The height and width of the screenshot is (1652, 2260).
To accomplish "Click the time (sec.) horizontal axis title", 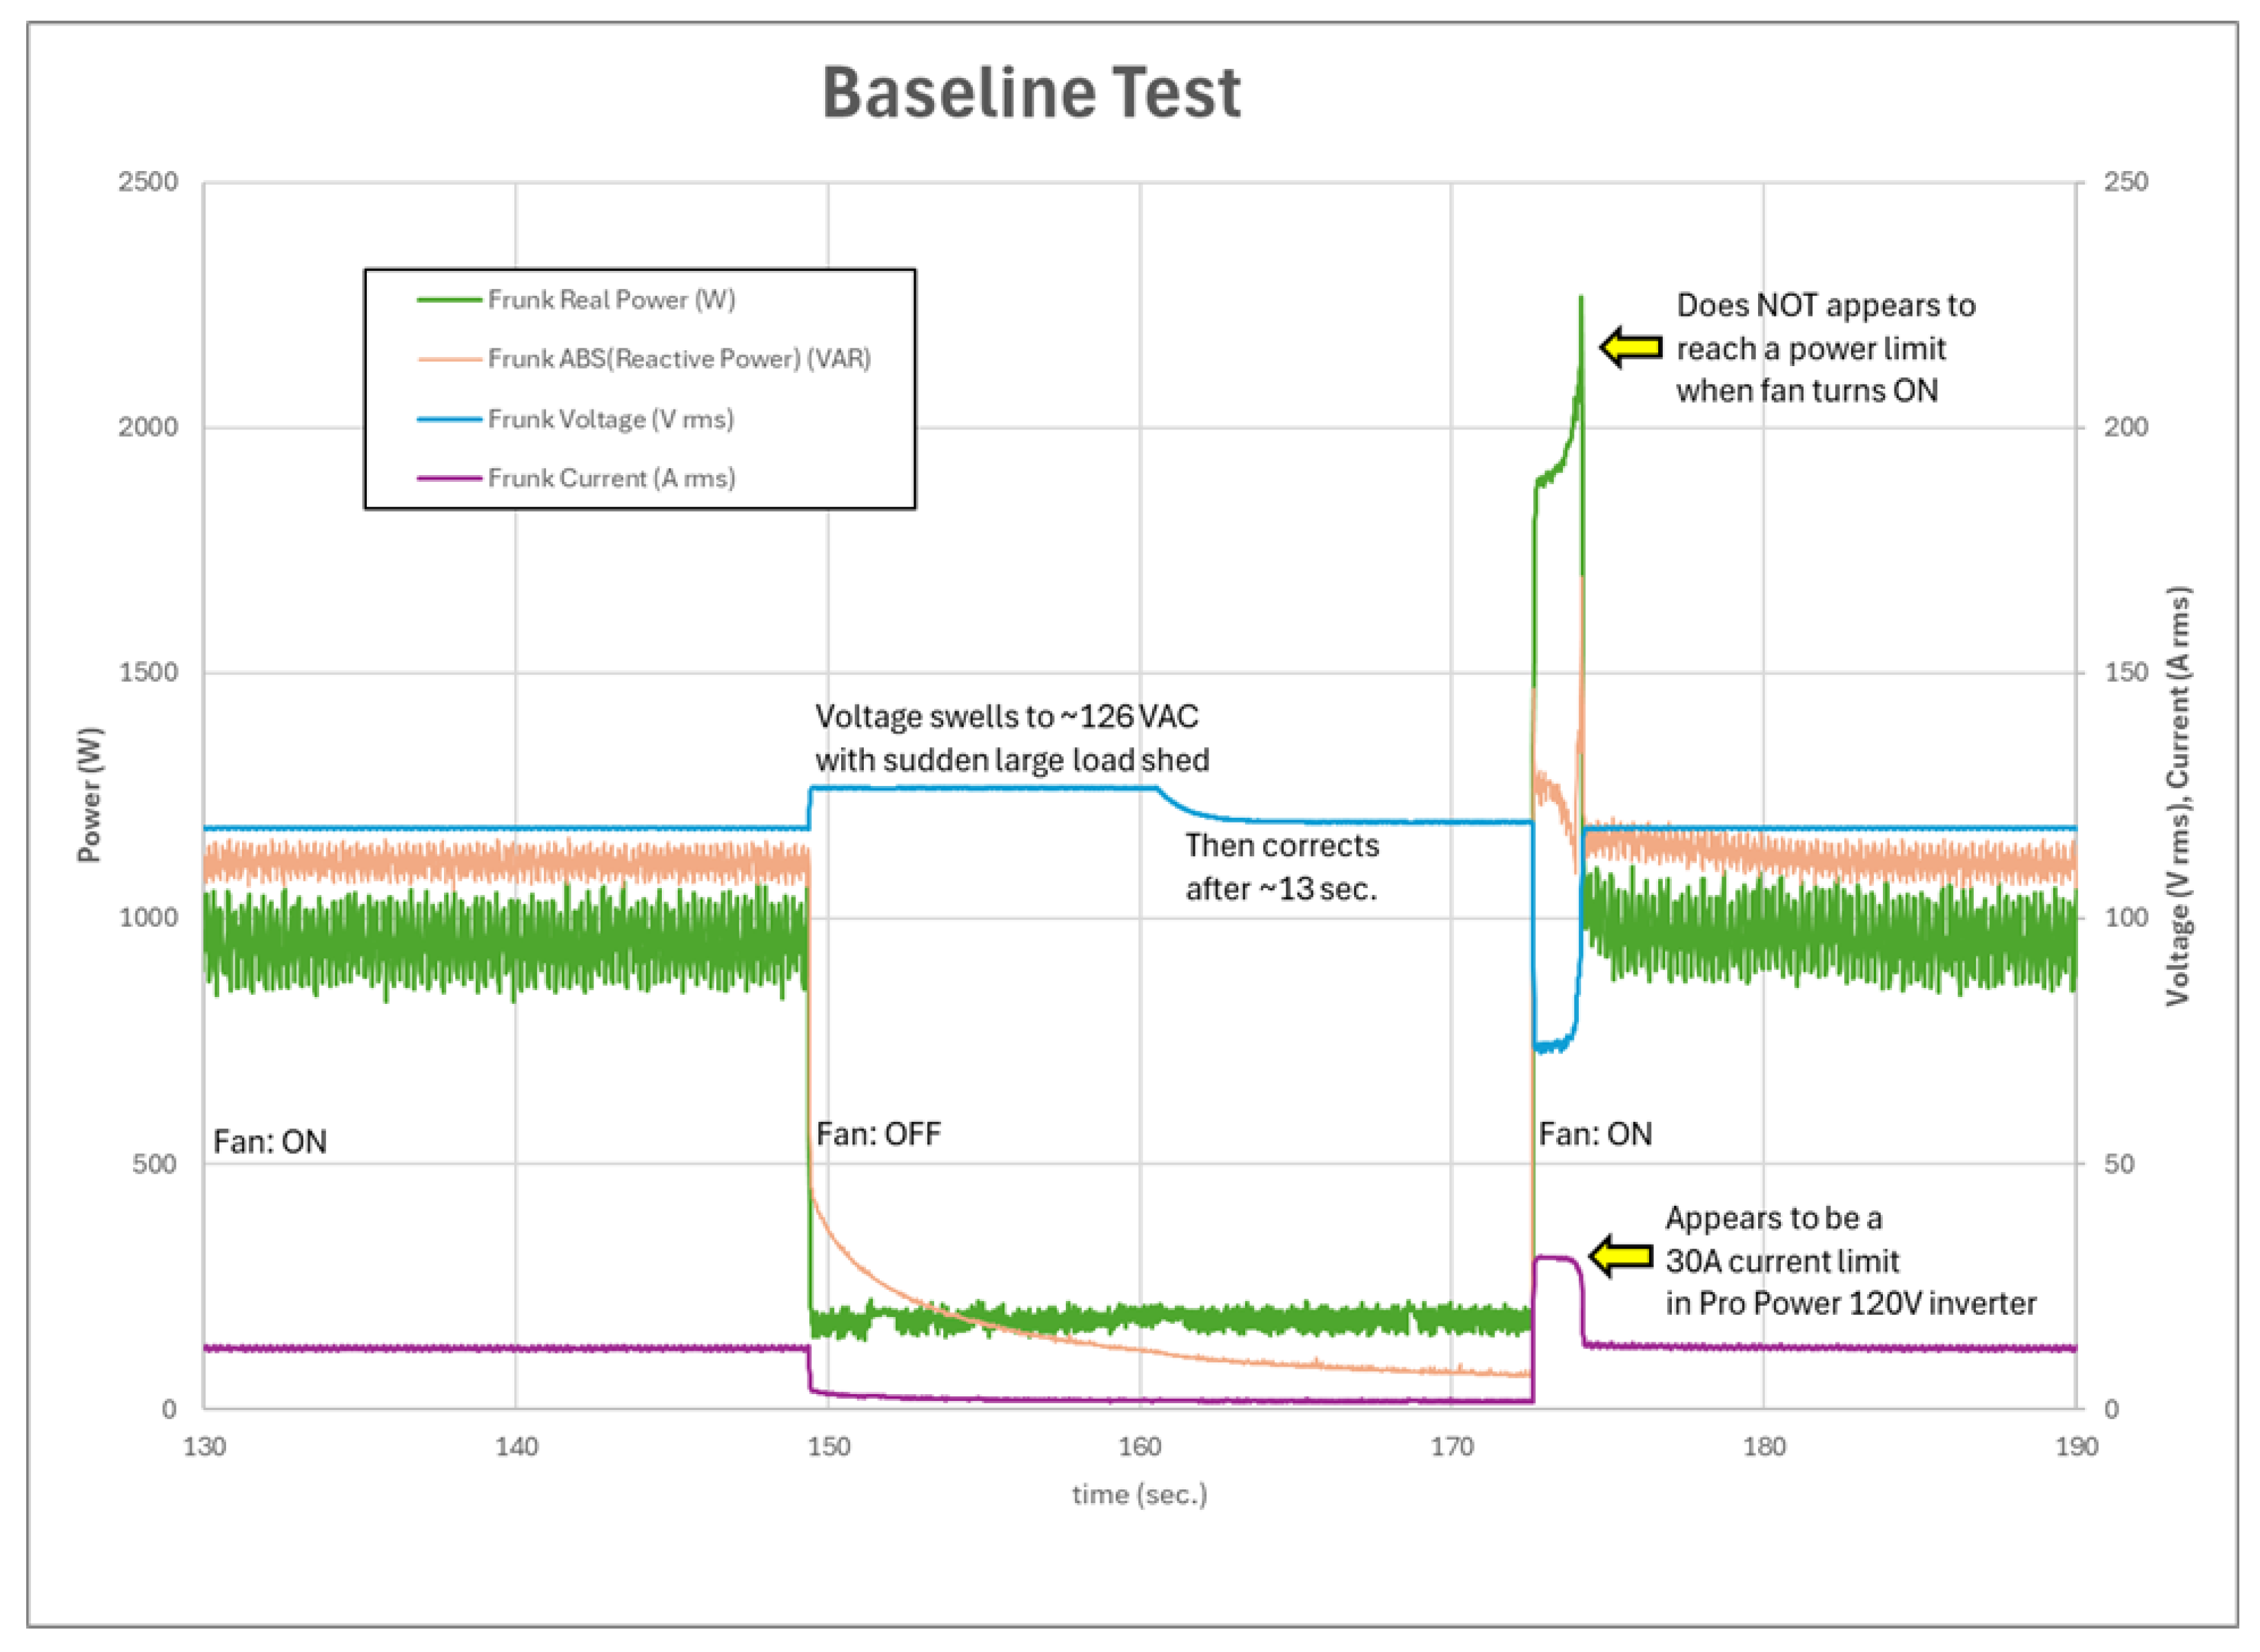I will (1139, 1495).
